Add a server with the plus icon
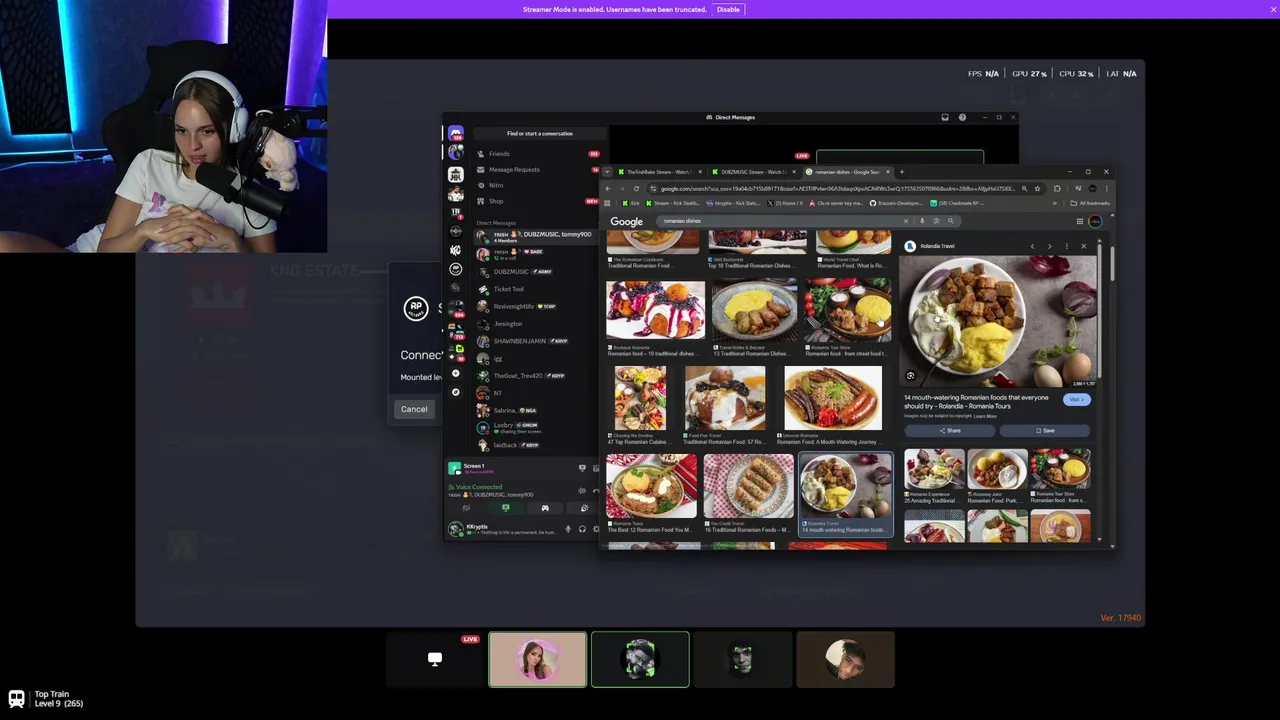This screenshot has height=720, width=1280. [456, 373]
